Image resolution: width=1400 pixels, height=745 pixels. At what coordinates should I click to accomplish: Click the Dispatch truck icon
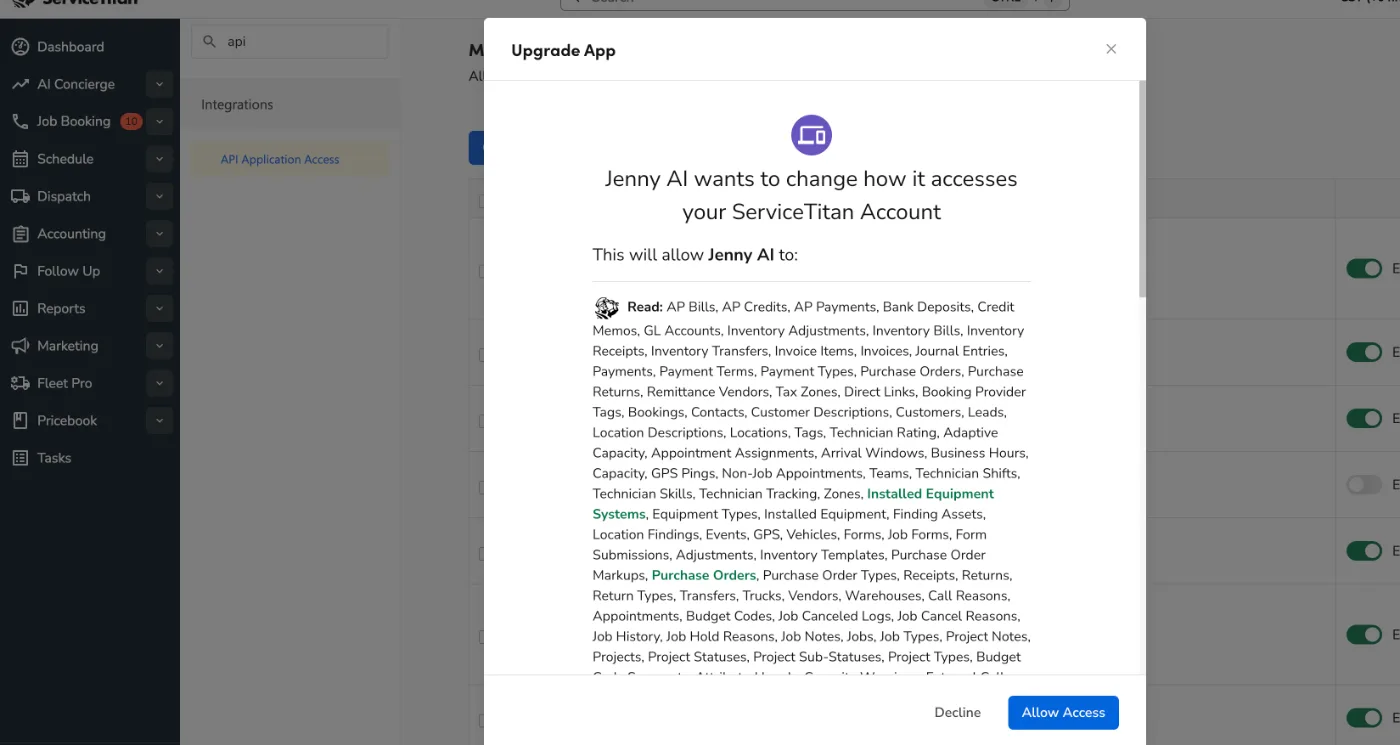20,197
